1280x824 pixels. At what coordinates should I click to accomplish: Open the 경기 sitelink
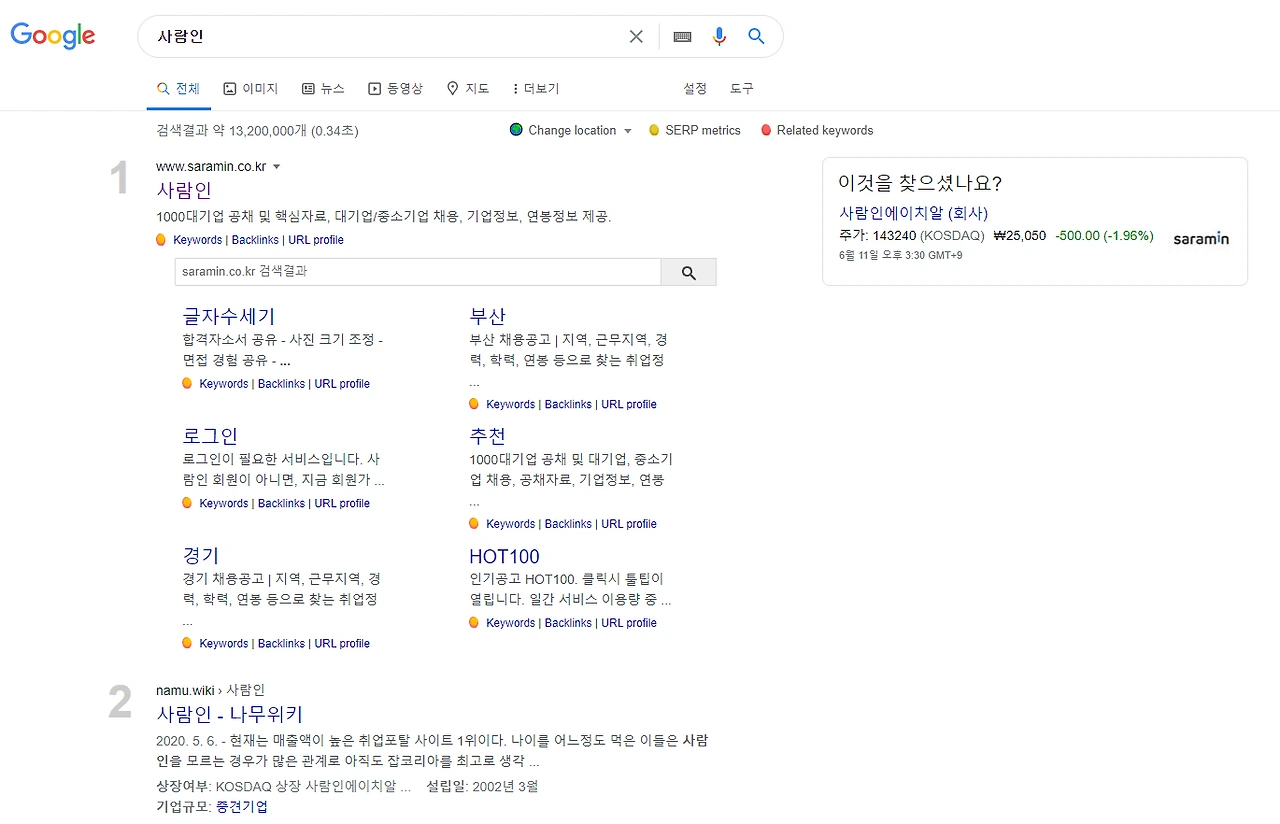pyautogui.click(x=201, y=556)
